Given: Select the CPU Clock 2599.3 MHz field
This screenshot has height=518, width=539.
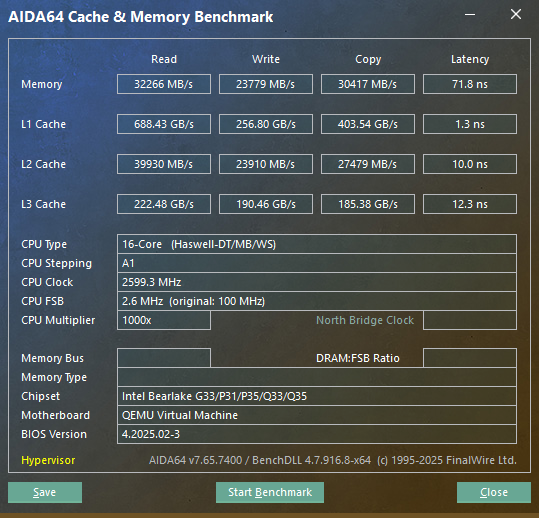Looking at the screenshot, I should [317, 282].
